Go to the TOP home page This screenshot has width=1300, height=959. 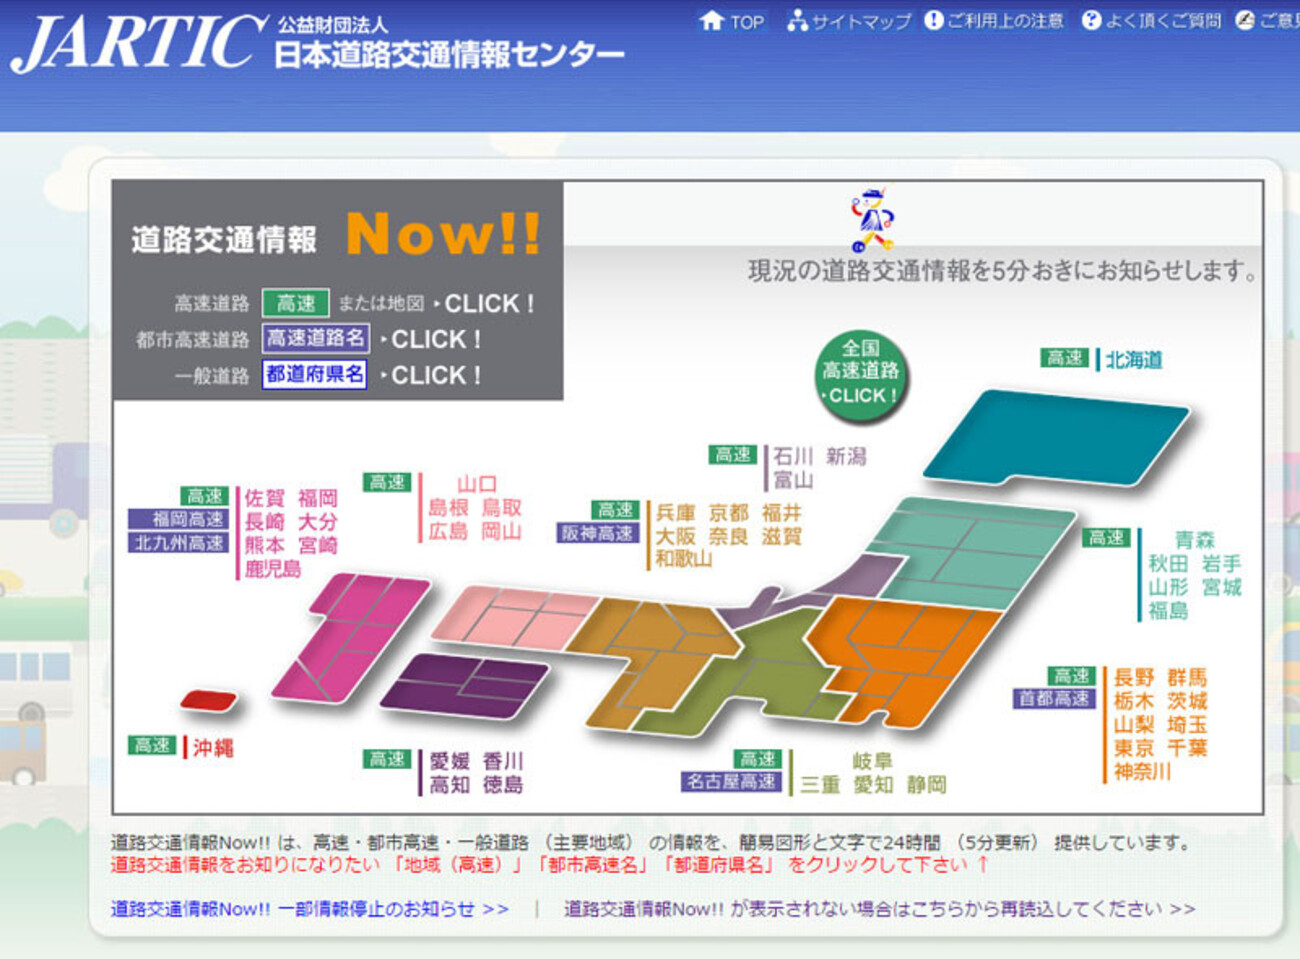[732, 21]
